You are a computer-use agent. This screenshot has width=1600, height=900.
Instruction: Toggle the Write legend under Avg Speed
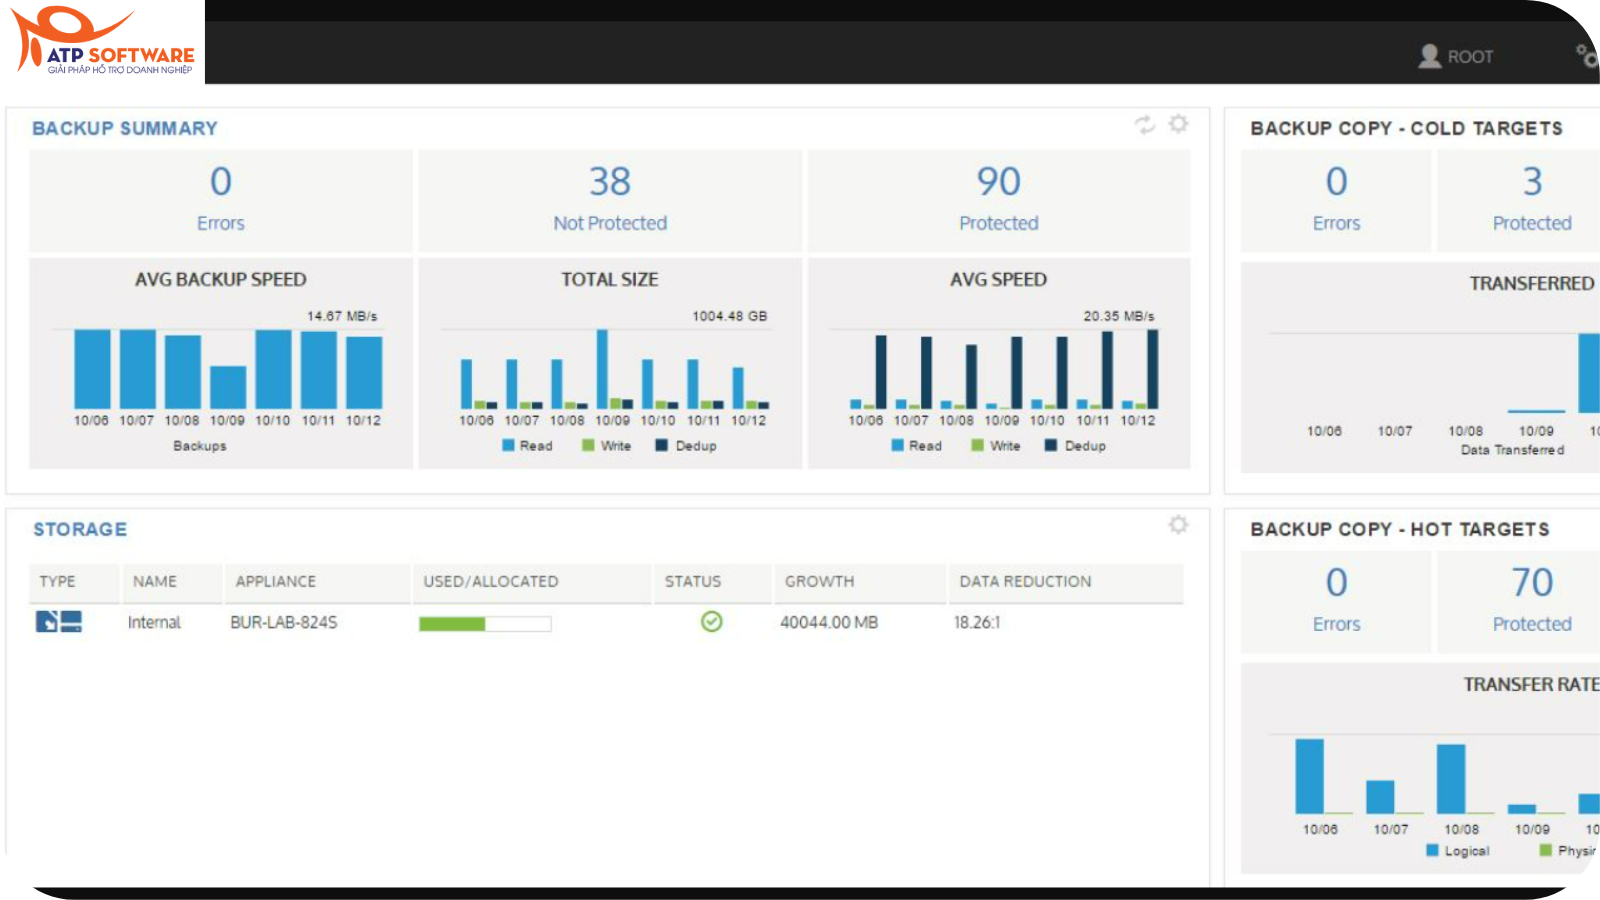tap(995, 445)
